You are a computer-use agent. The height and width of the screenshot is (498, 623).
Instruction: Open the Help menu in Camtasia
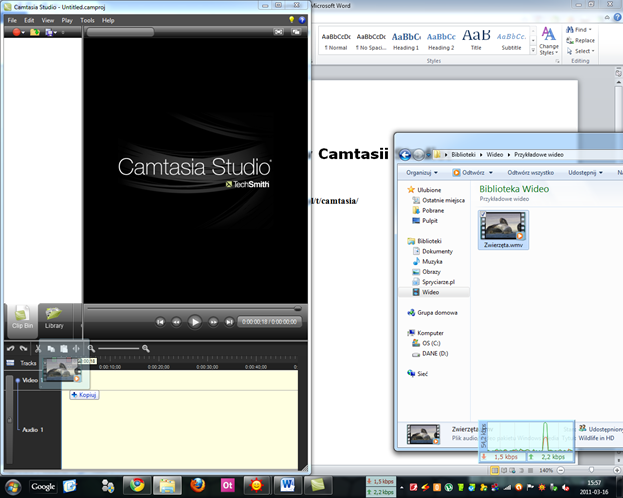click(x=108, y=20)
